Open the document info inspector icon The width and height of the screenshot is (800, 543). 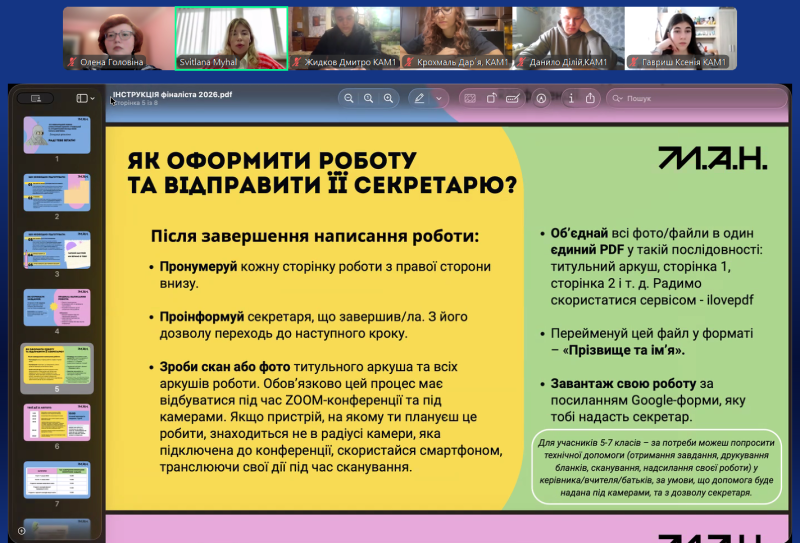click(x=569, y=98)
